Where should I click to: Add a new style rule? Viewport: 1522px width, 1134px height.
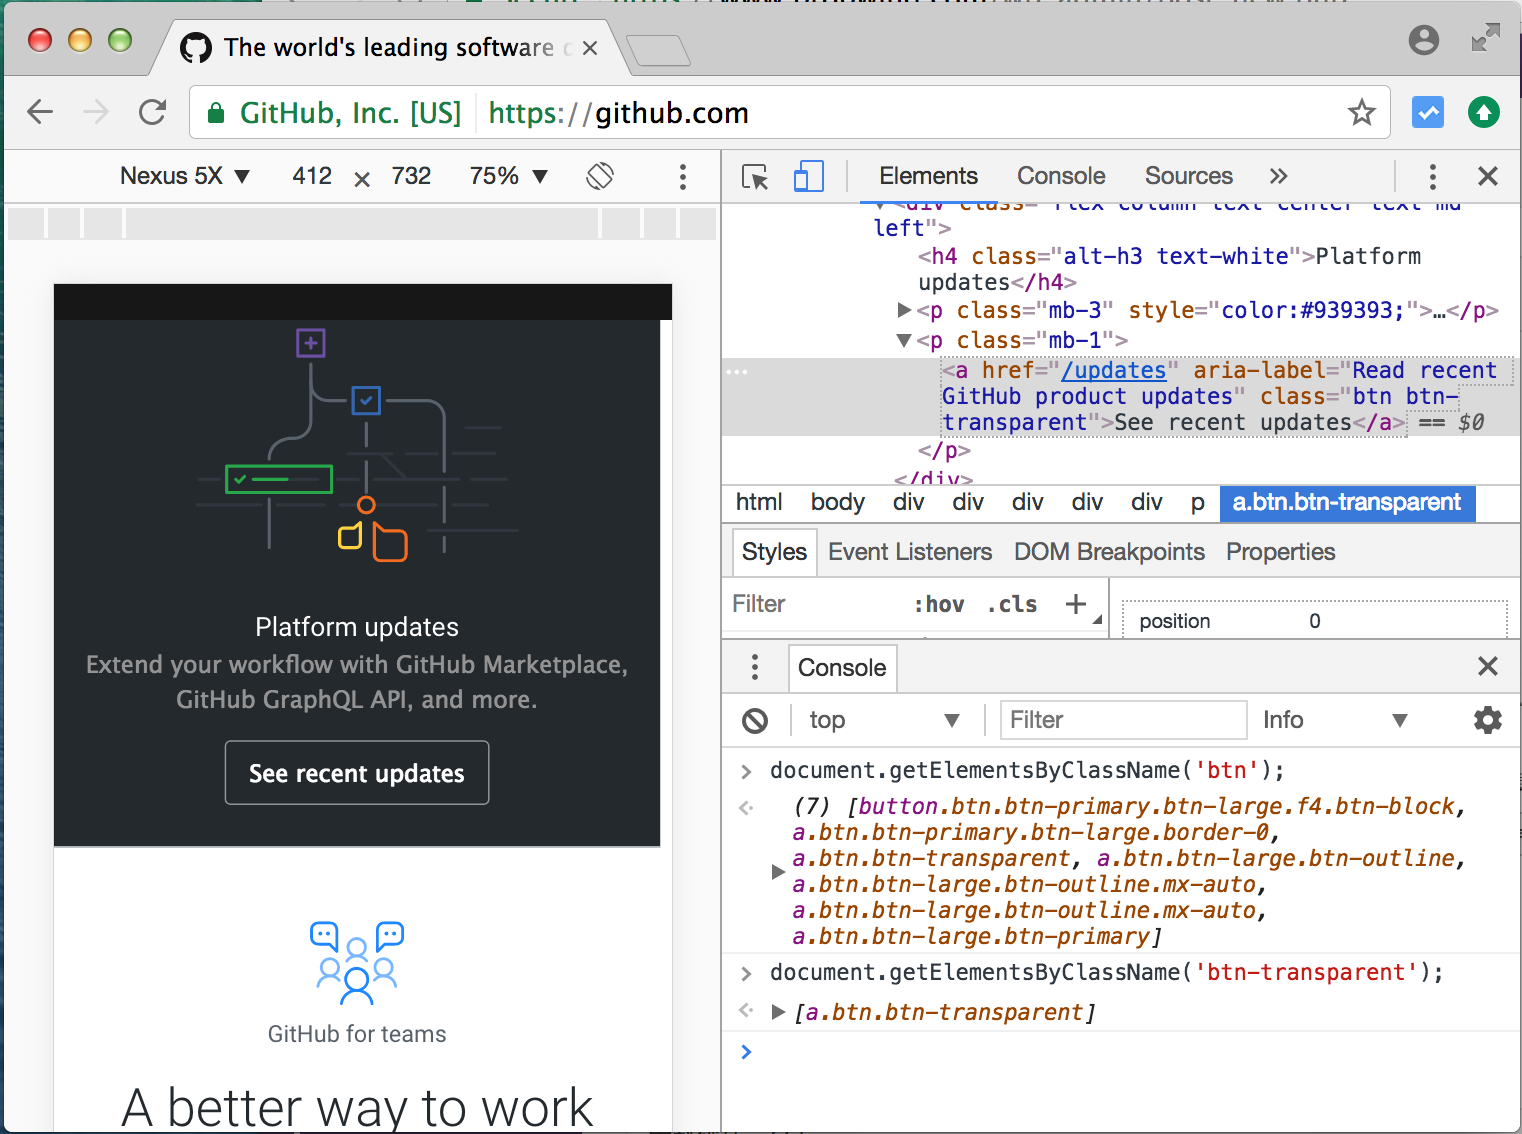tap(1076, 603)
